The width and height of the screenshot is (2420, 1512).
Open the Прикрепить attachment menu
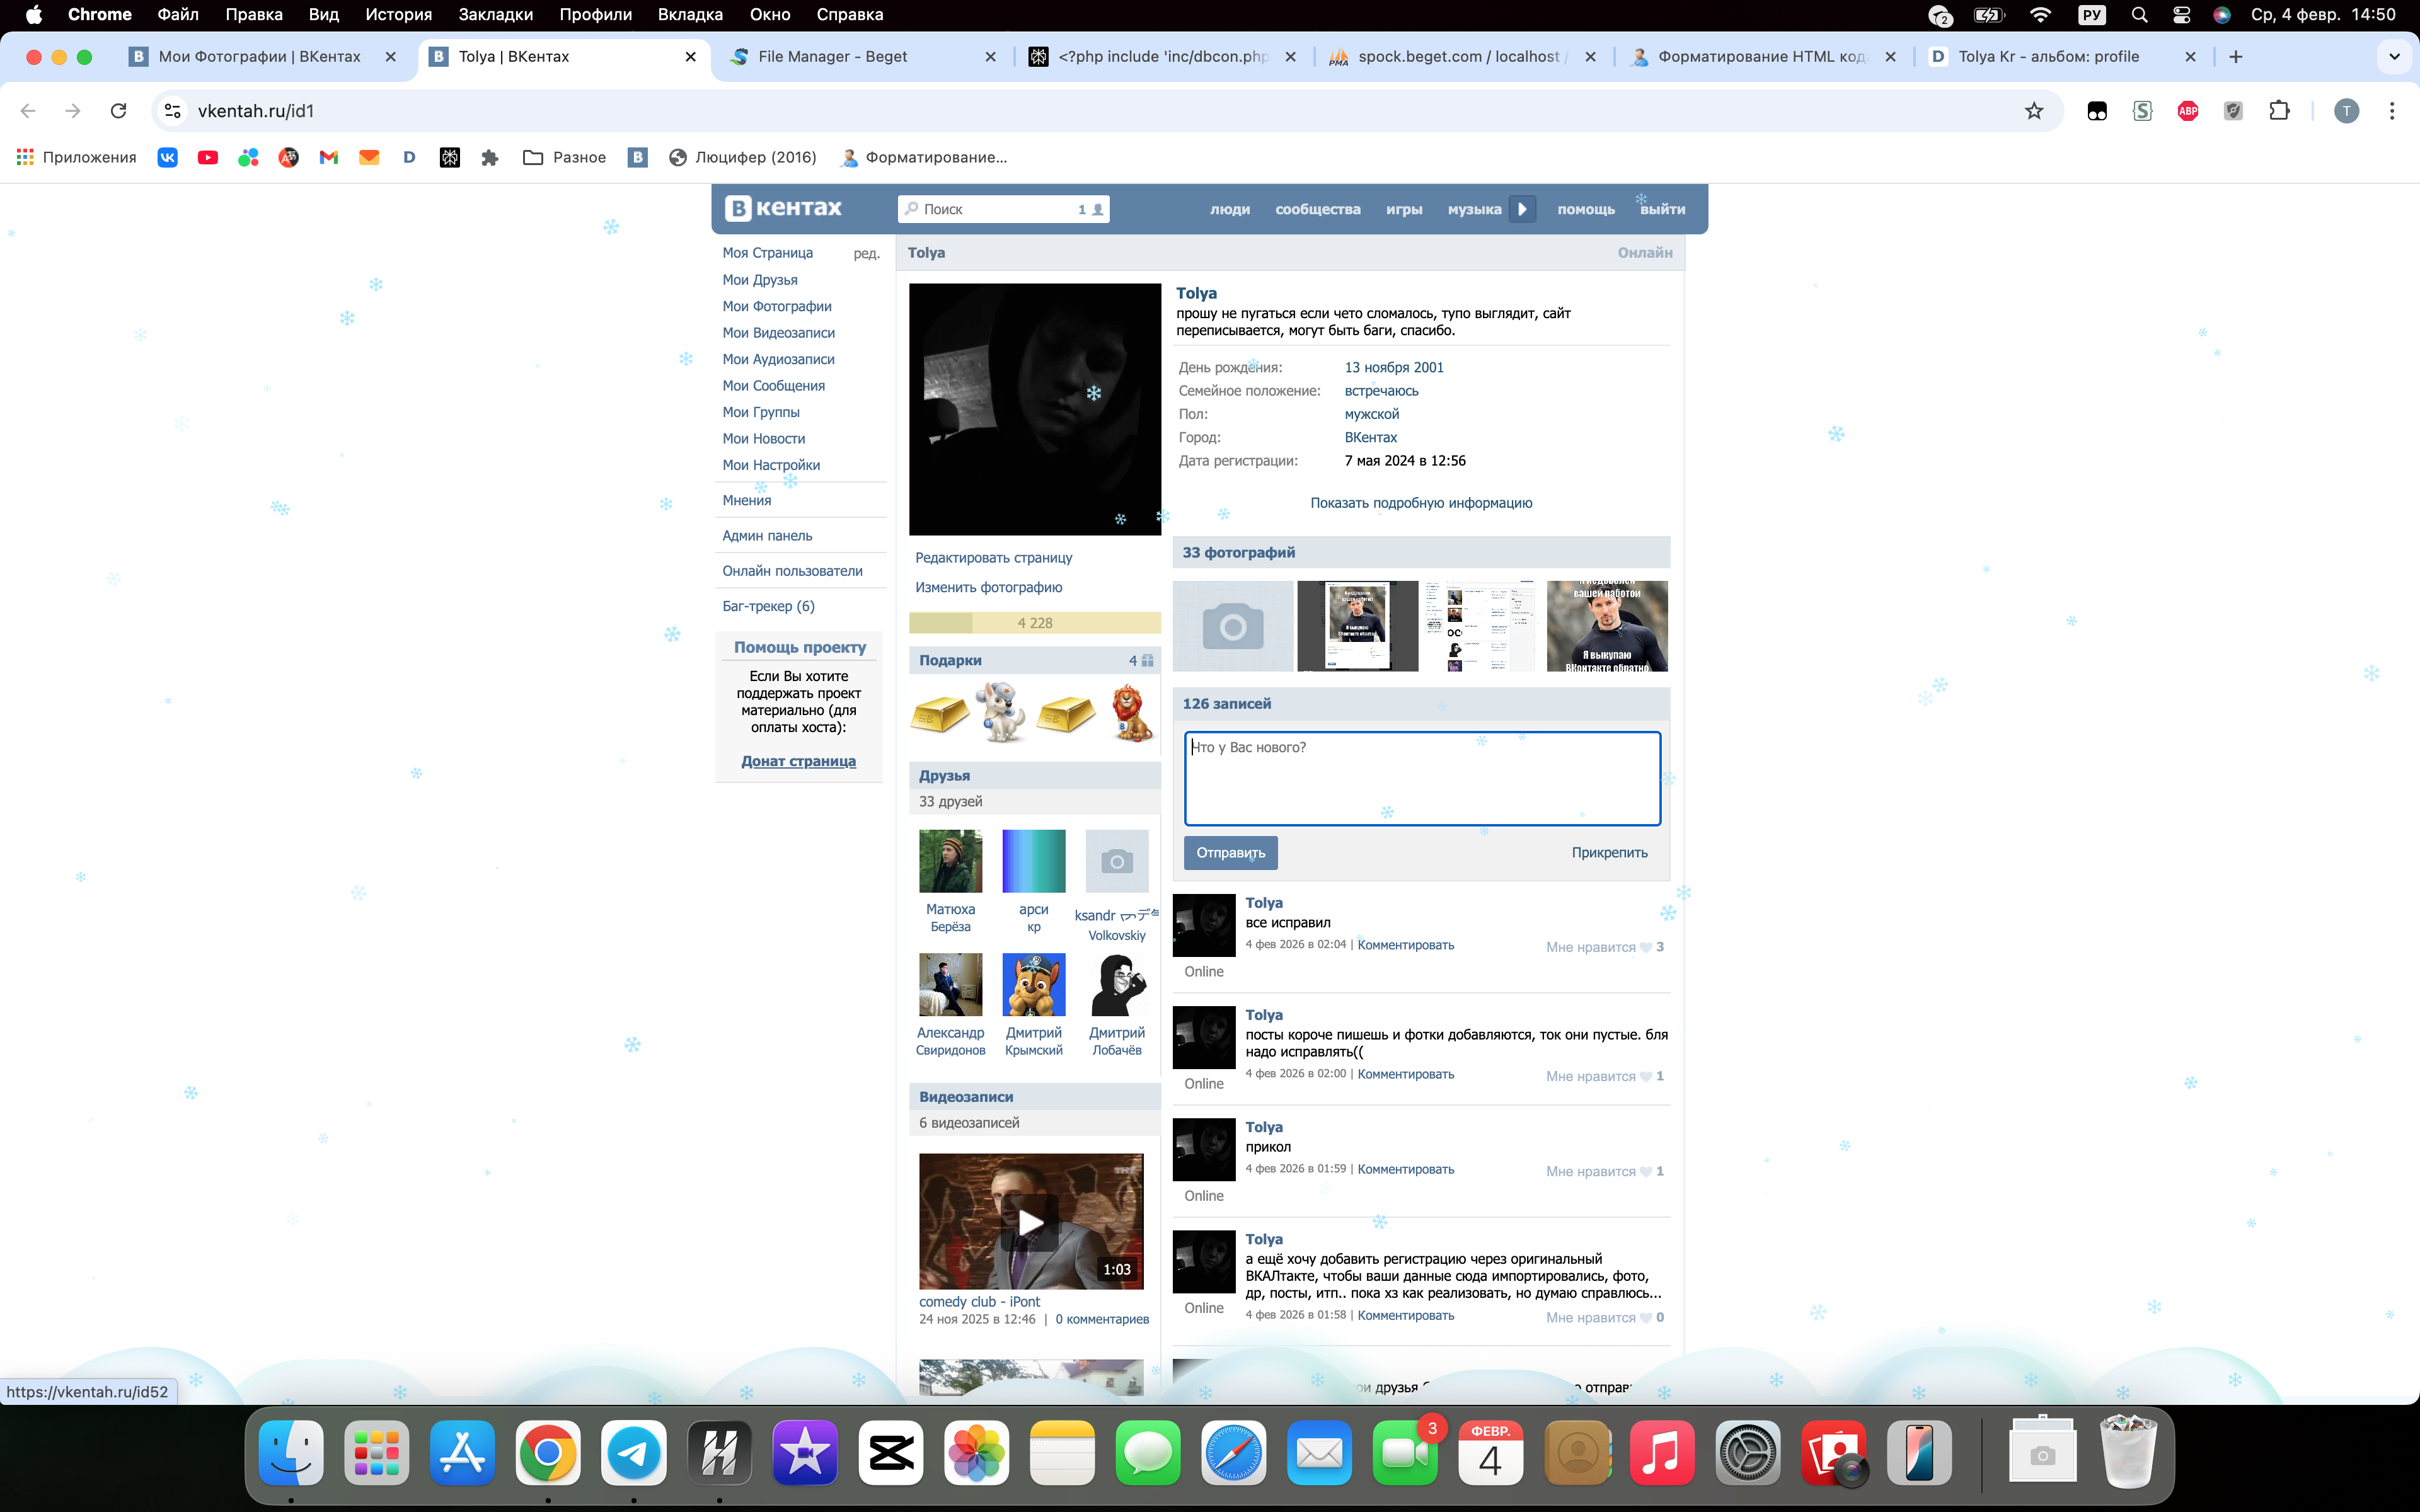pos(1609,853)
